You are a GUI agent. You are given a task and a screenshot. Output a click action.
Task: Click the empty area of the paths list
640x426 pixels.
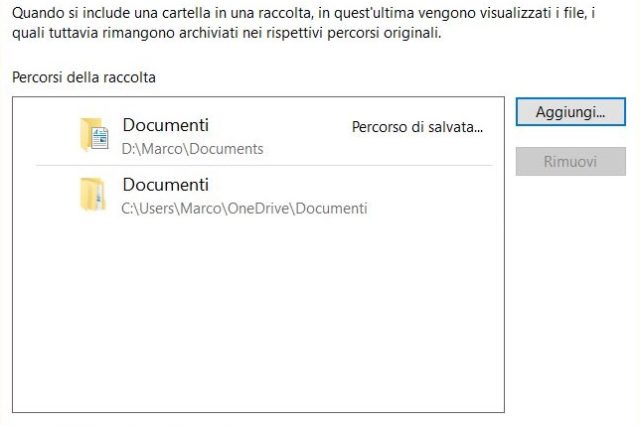(x=258, y=320)
